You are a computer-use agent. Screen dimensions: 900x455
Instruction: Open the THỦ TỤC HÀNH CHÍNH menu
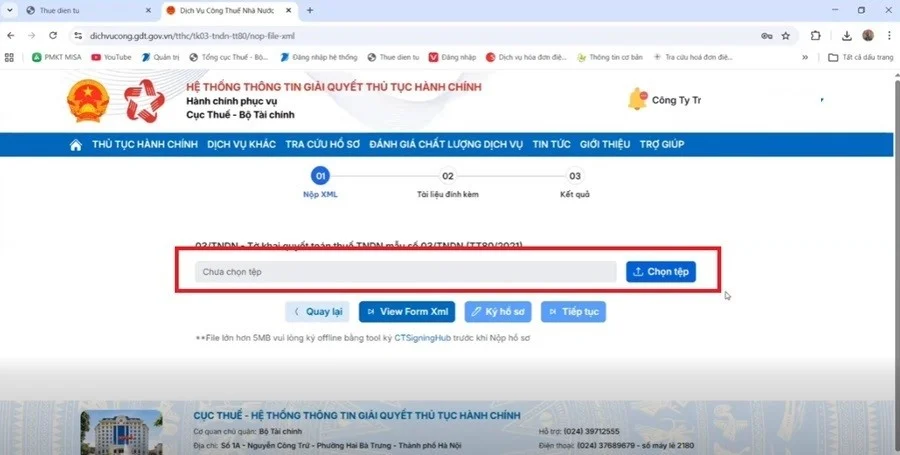[145, 145]
